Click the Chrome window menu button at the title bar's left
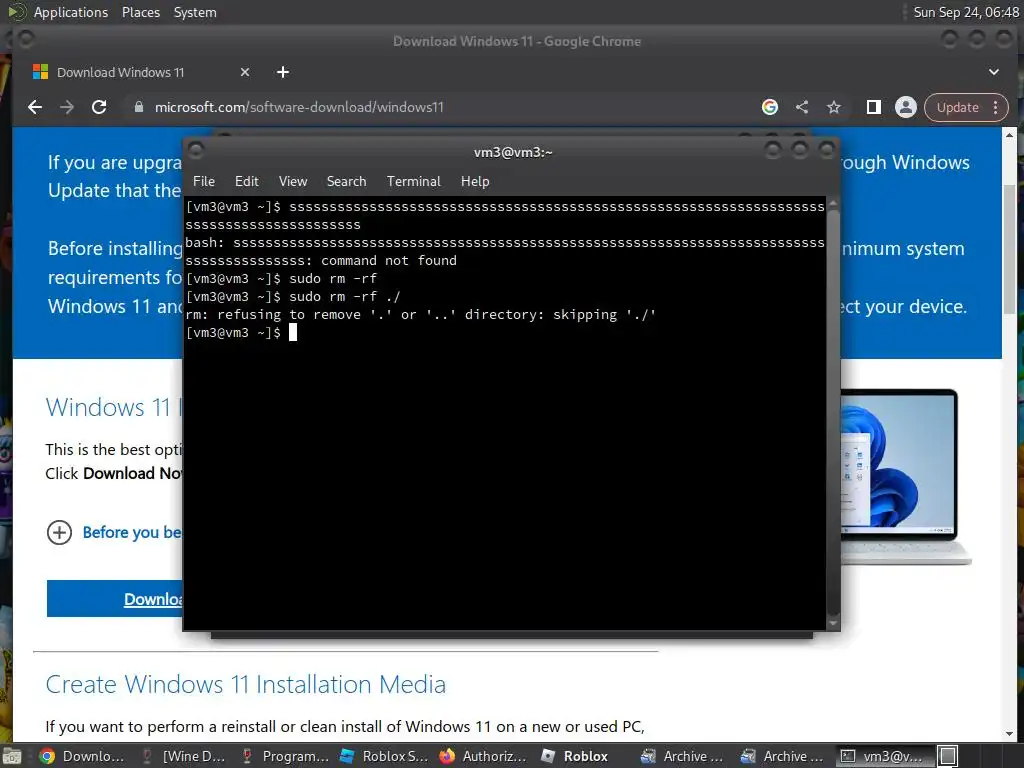This screenshot has width=1024, height=768. pyautogui.click(x=26, y=40)
